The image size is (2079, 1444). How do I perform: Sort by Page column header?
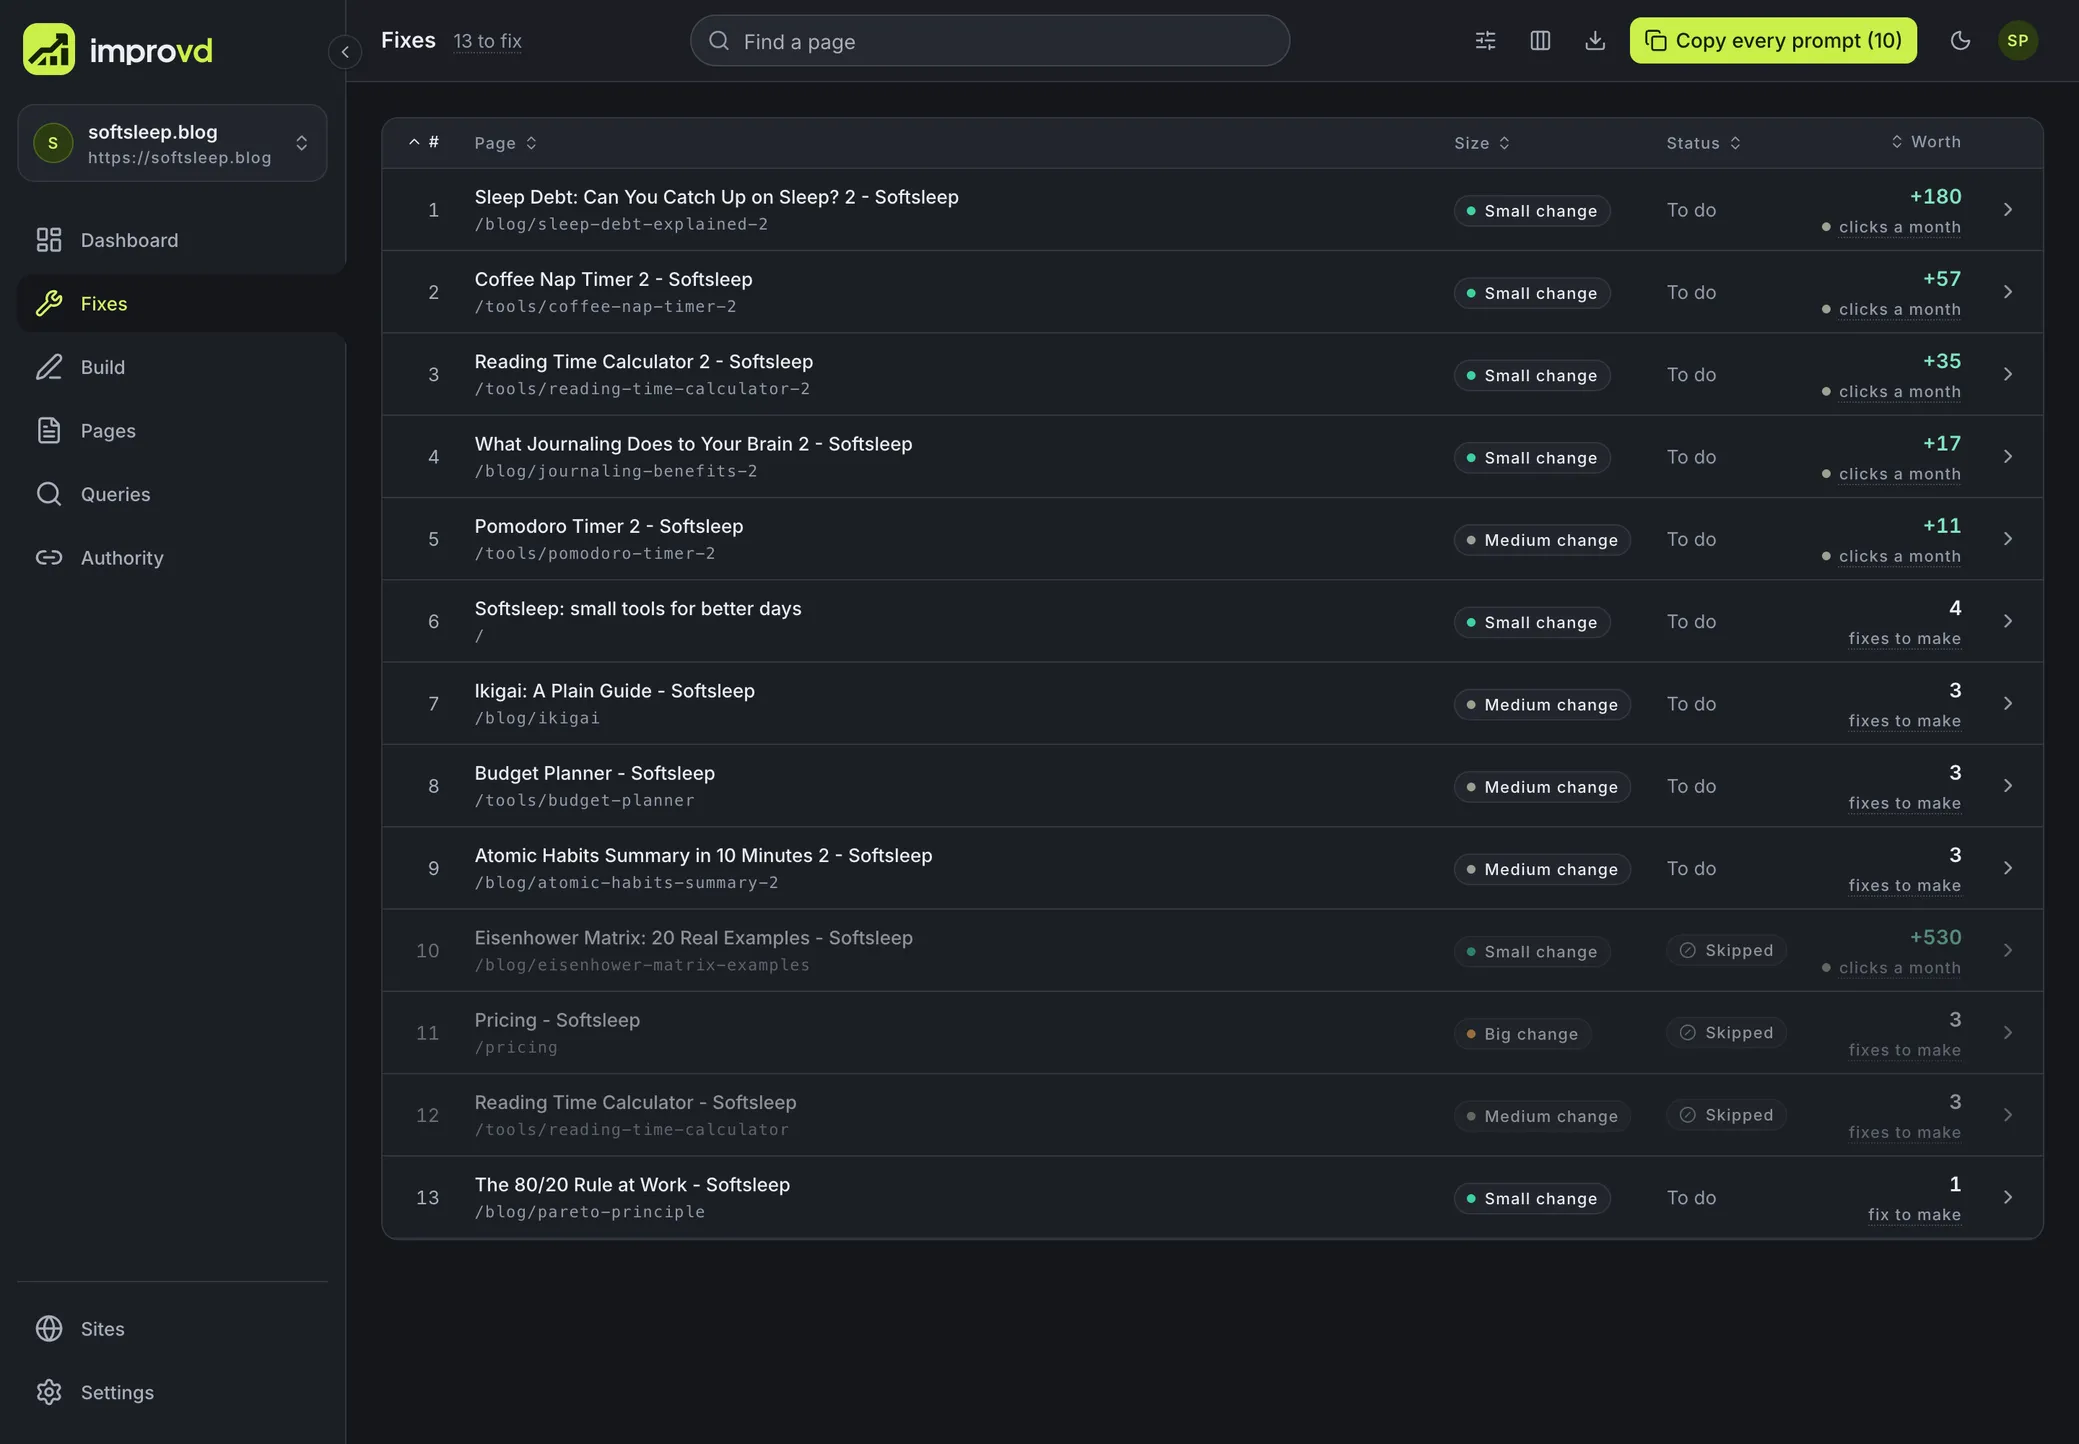505,143
